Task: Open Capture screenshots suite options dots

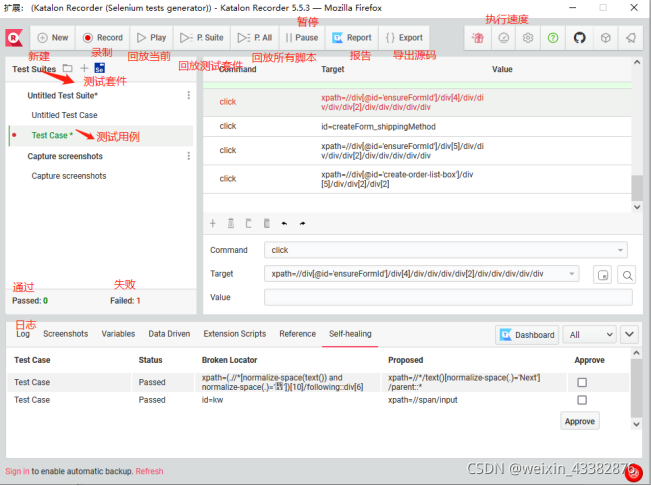Action: (188, 156)
